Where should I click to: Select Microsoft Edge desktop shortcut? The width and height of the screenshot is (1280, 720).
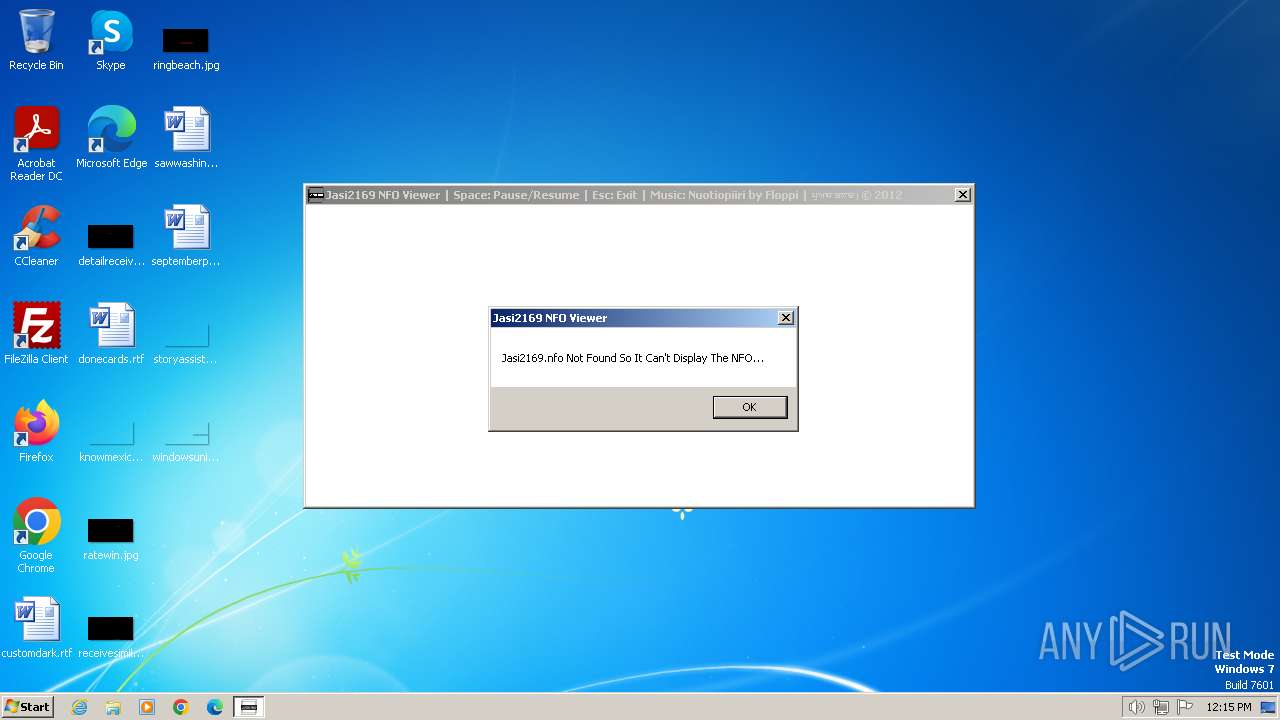[x=111, y=138]
